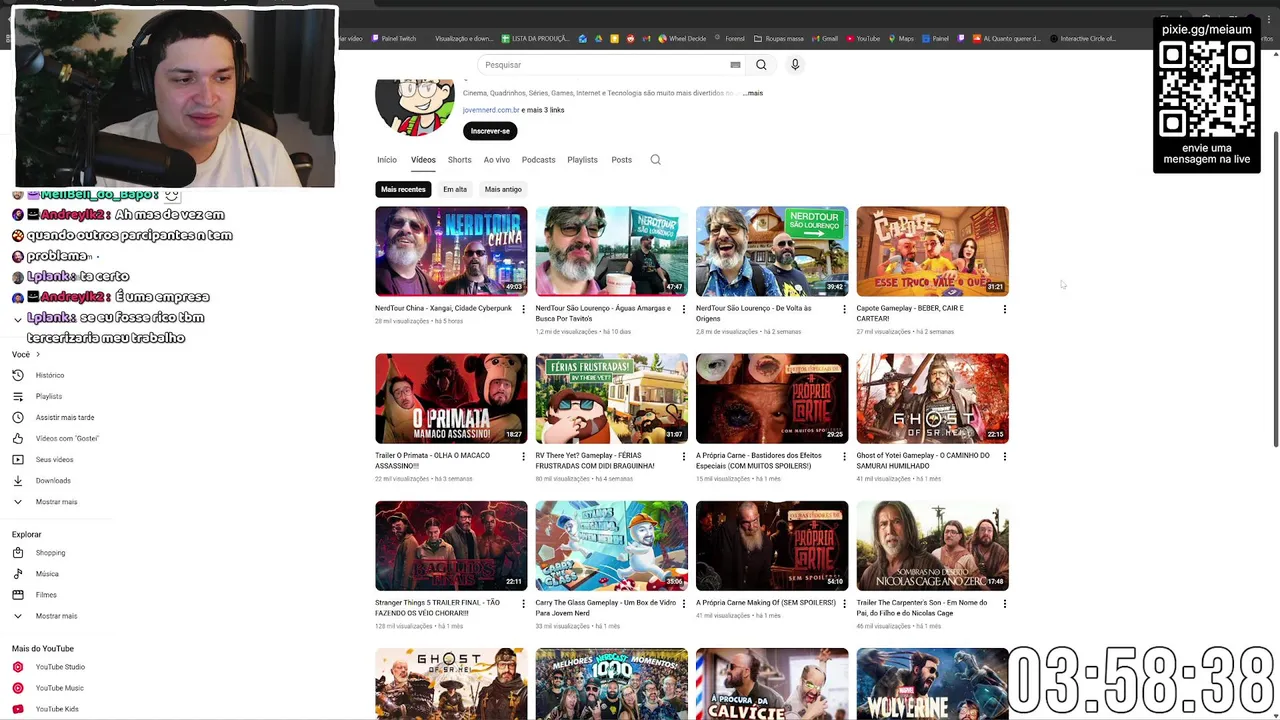This screenshot has width=1280, height=720.
Task: Open the Roupas massa bookmarks folder
Action: [x=779, y=39]
